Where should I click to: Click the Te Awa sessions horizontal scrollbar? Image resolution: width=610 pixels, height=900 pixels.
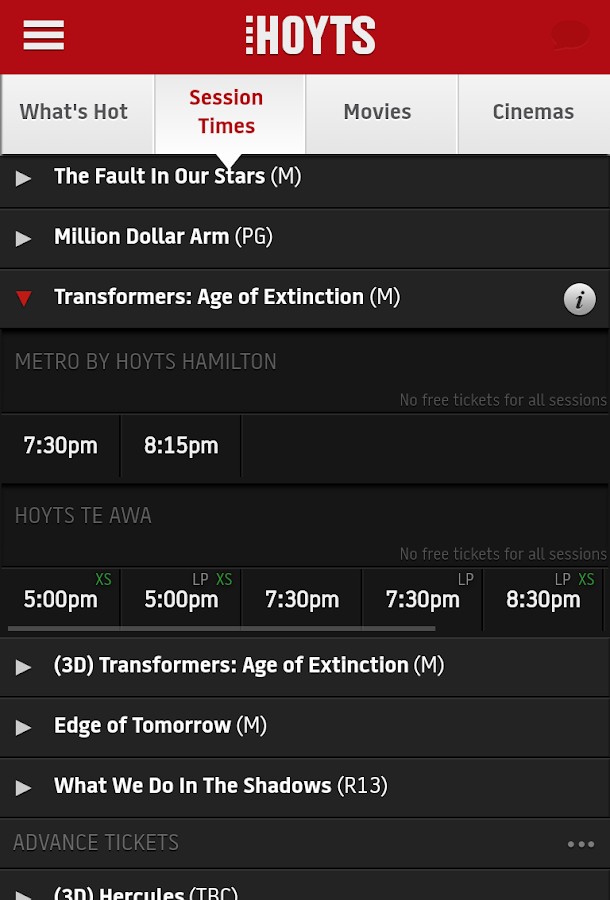pos(221,629)
